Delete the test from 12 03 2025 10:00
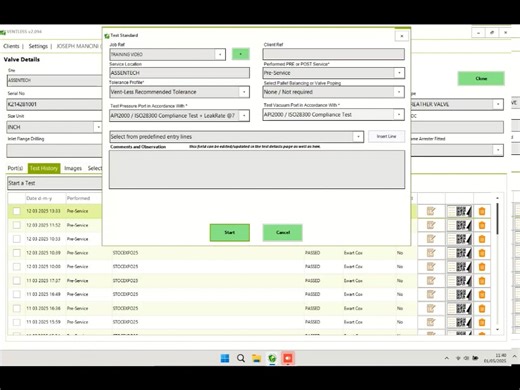The width and height of the screenshot is (520, 390). (x=482, y=267)
